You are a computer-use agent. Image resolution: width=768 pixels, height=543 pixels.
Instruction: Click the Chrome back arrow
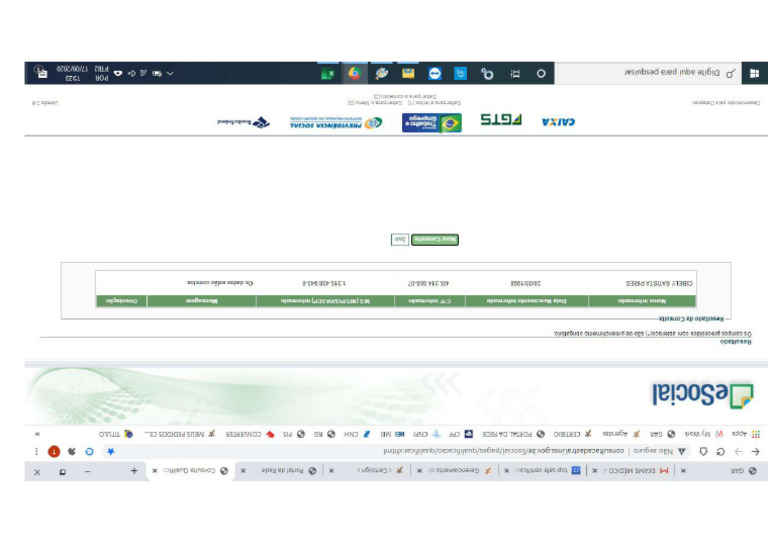(756, 451)
